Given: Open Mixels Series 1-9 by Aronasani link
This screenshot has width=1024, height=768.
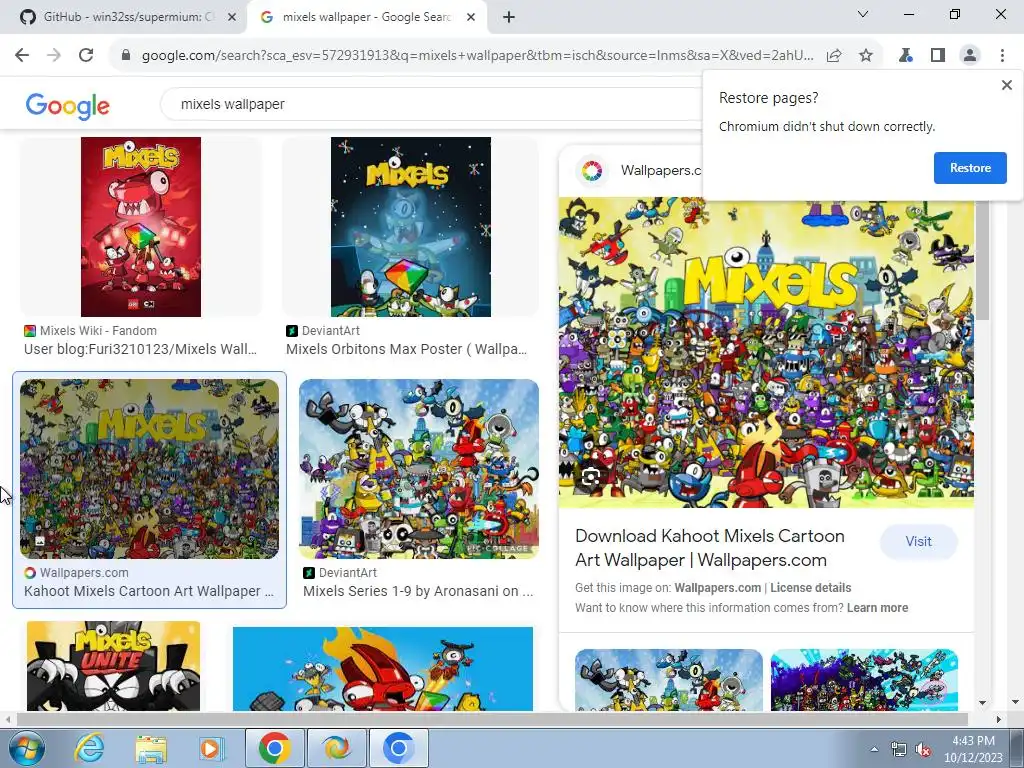Looking at the screenshot, I should point(418,591).
